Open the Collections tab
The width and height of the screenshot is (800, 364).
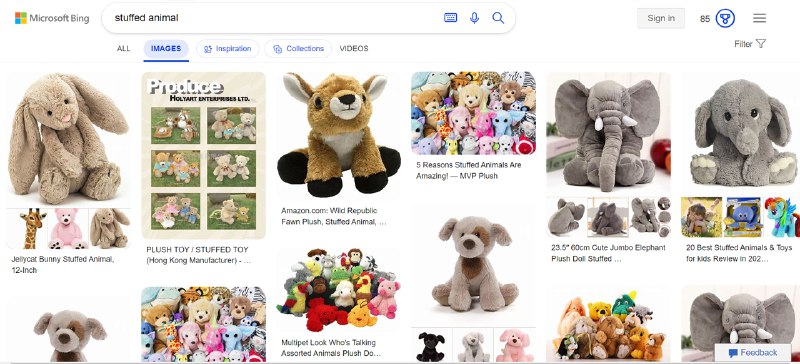click(x=298, y=48)
